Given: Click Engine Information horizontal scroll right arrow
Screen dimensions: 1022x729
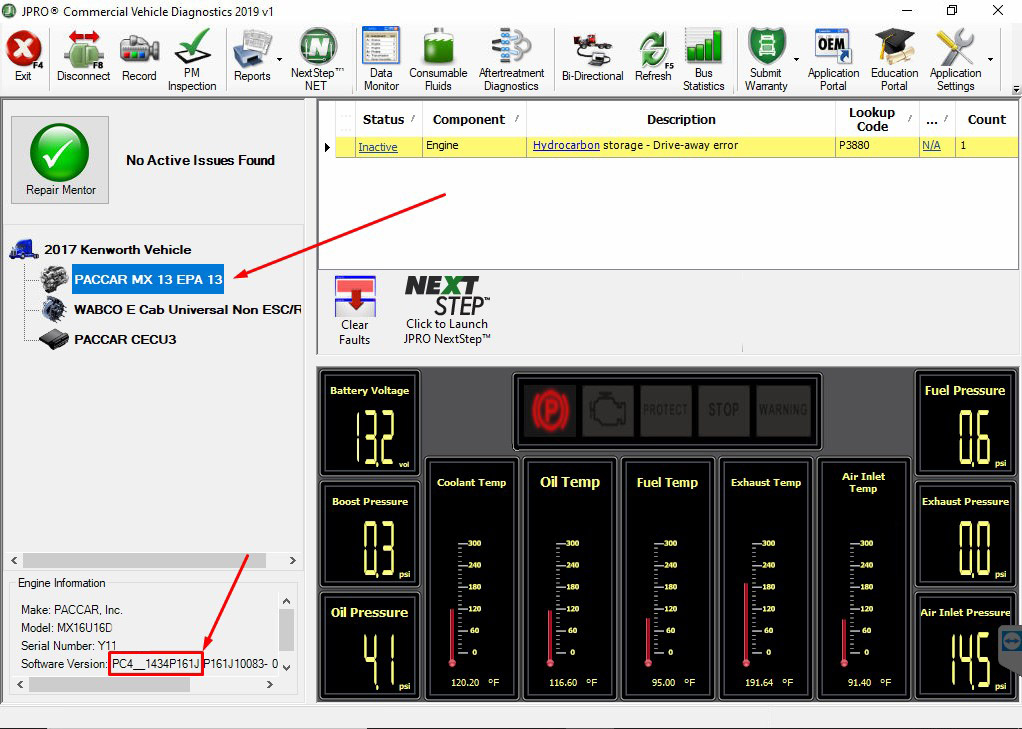Looking at the screenshot, I should click(x=269, y=684).
